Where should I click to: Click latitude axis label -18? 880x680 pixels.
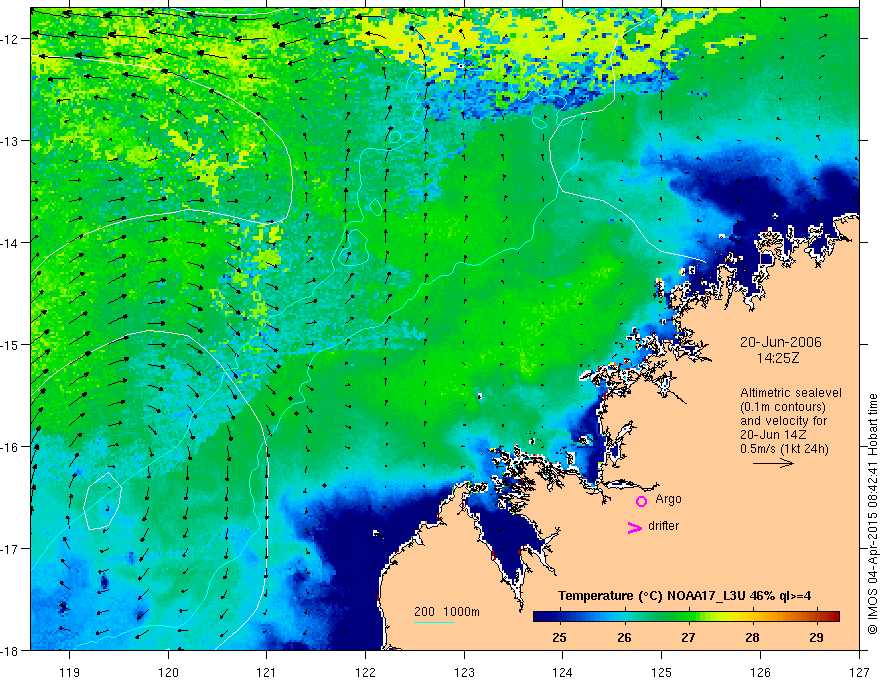pos(11,650)
